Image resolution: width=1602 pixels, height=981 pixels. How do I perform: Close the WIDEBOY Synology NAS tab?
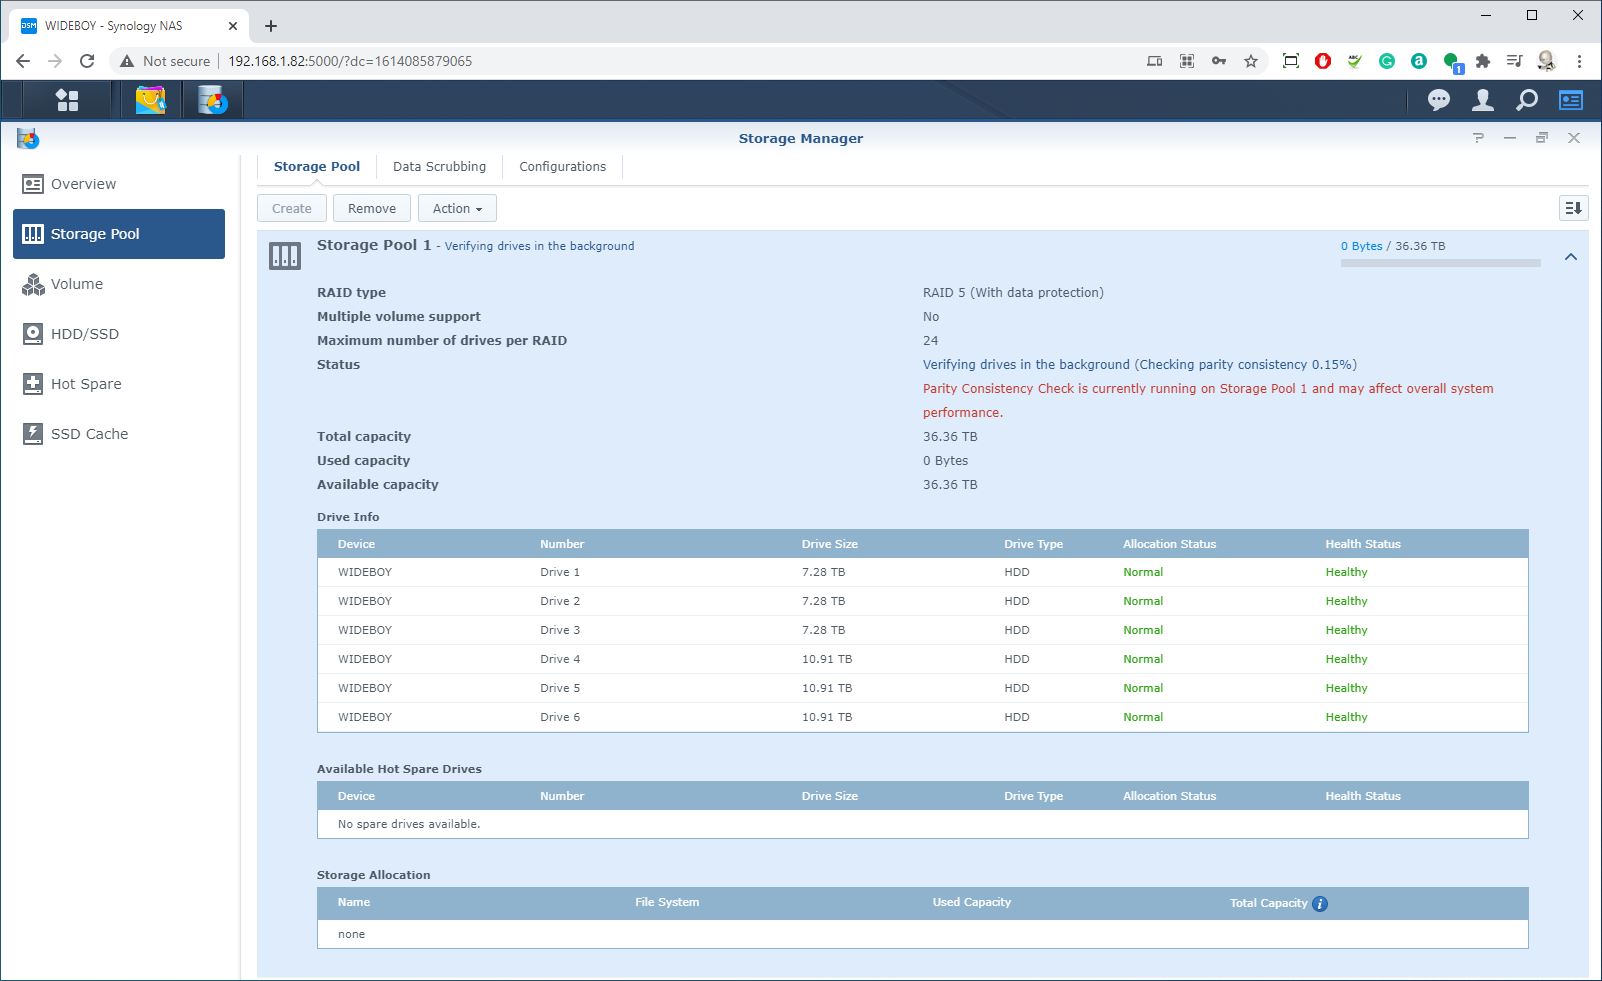click(x=233, y=26)
